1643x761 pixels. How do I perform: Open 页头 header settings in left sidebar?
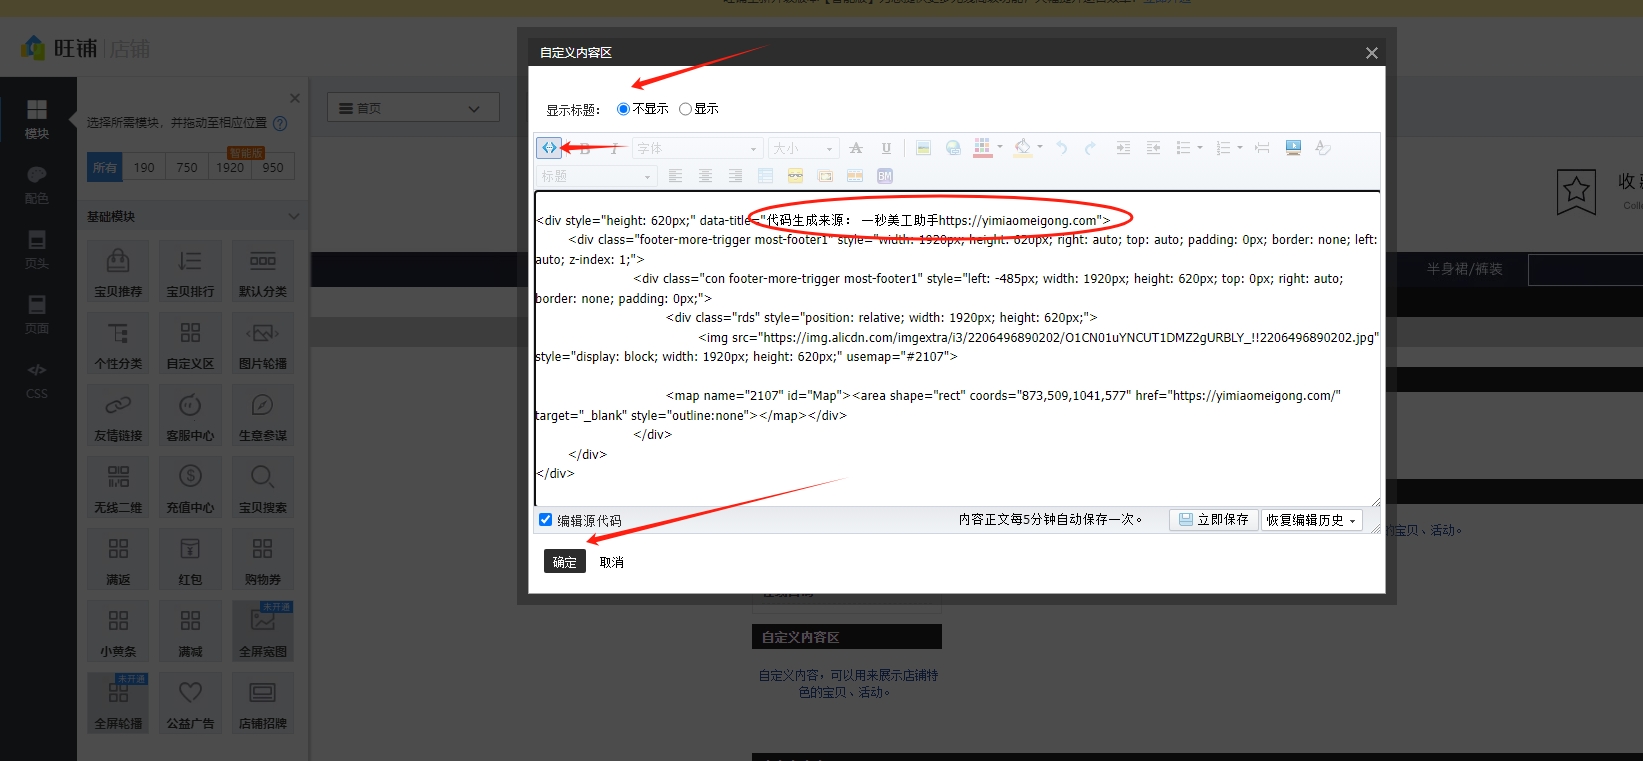37,250
